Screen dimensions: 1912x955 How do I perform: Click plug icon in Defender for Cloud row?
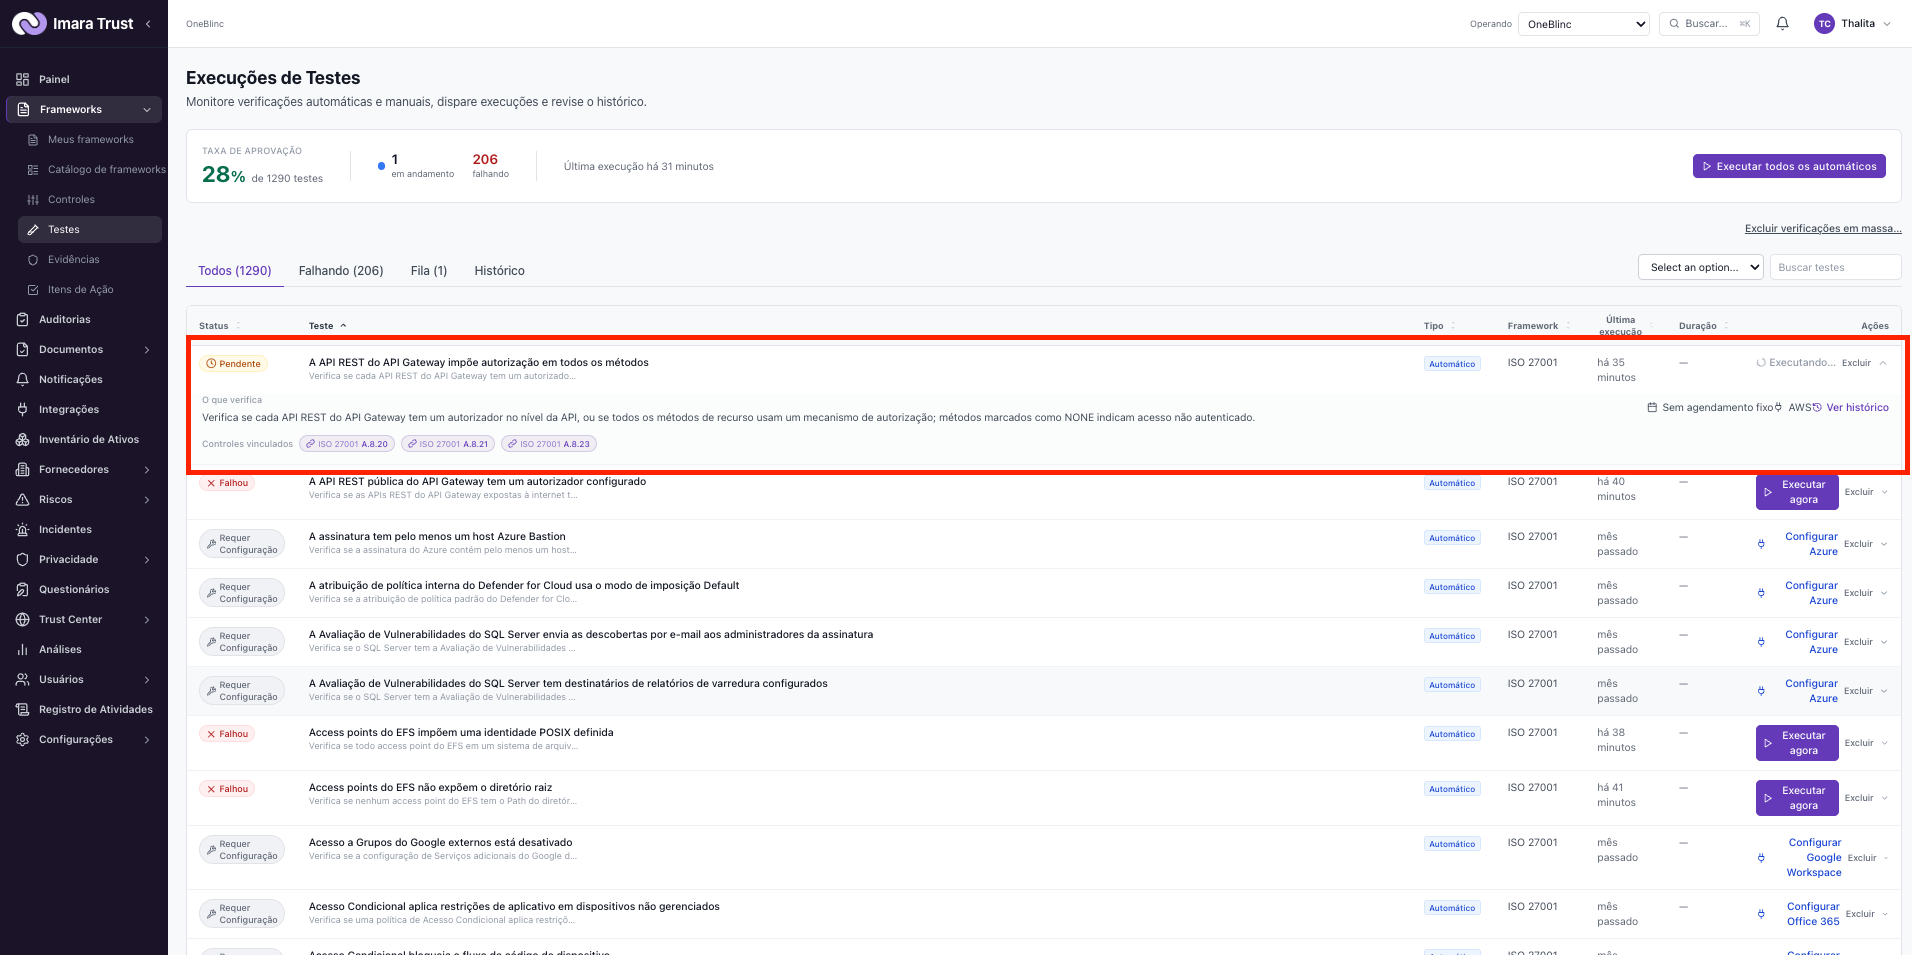click(x=1761, y=593)
